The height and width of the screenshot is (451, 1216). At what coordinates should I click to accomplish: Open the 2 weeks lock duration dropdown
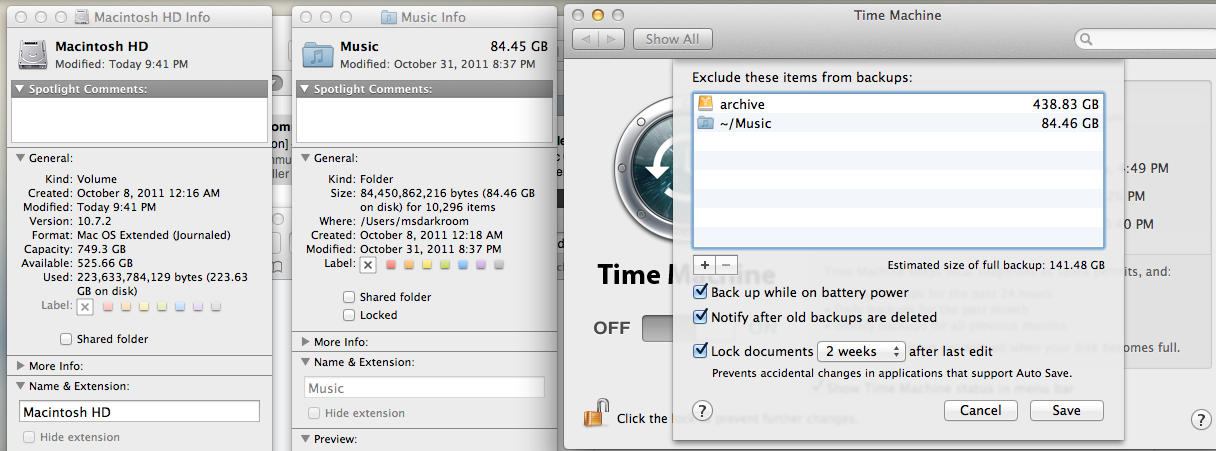861,351
